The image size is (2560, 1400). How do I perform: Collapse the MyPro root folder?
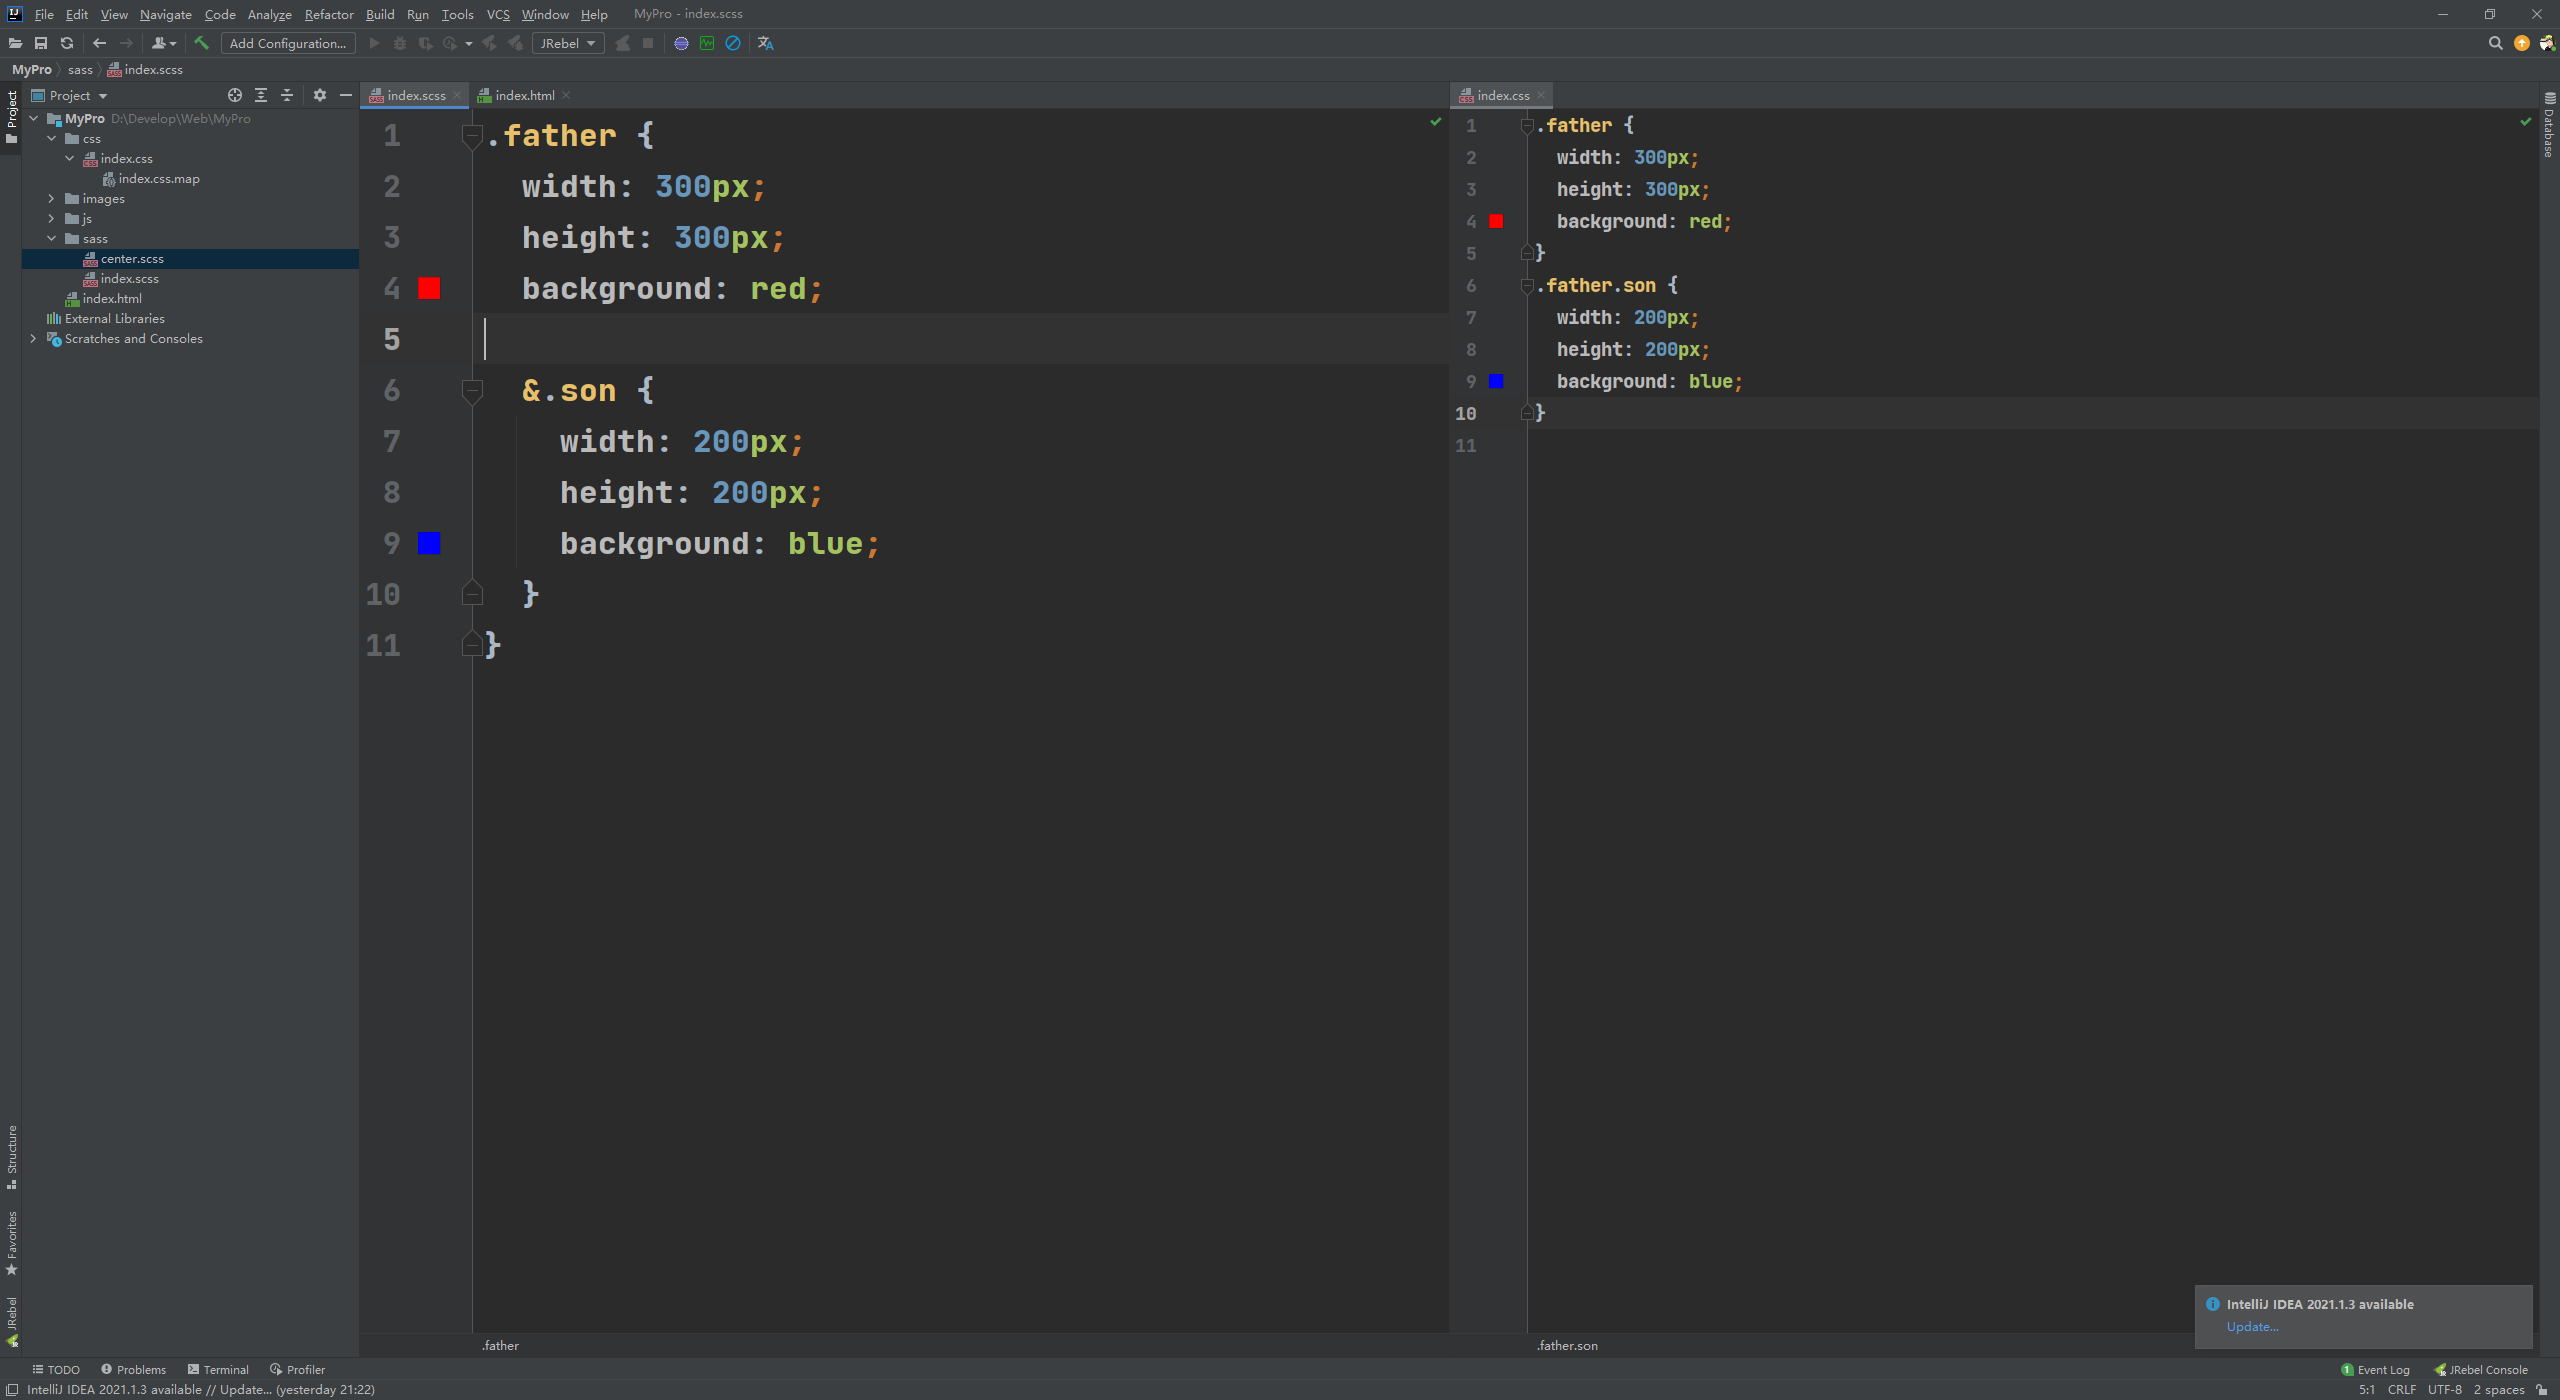(34, 118)
